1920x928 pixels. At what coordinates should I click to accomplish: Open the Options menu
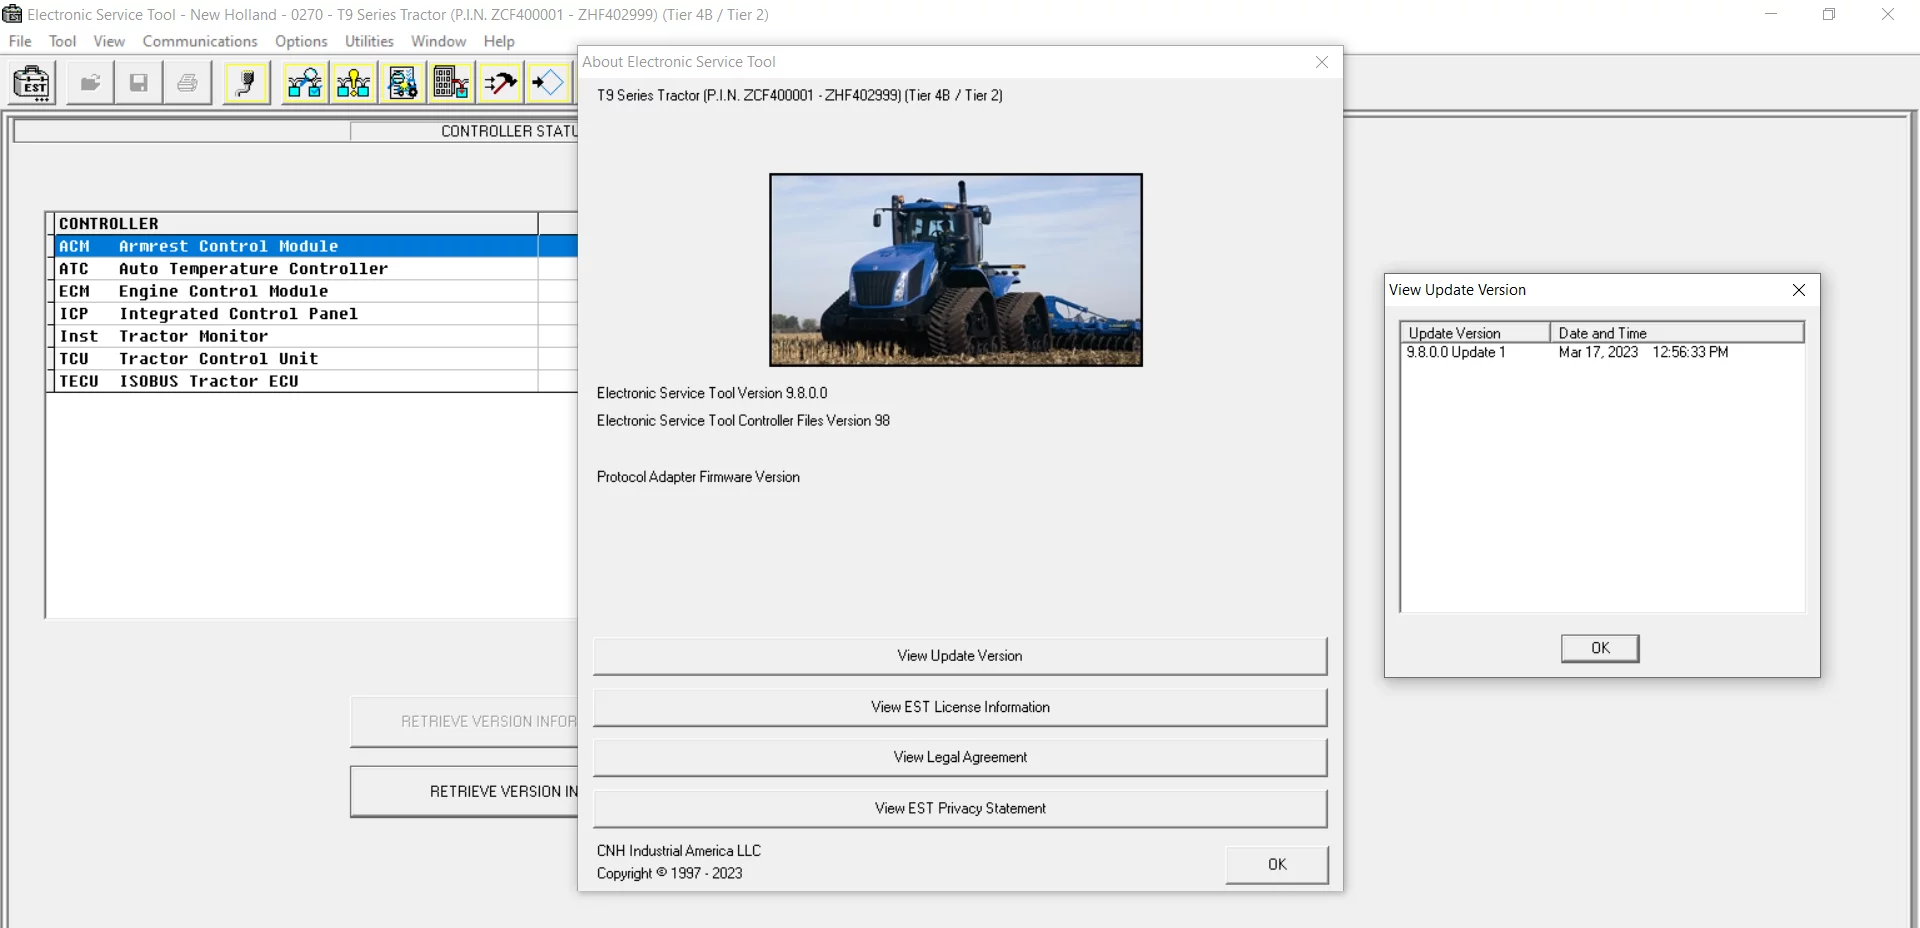coord(301,41)
